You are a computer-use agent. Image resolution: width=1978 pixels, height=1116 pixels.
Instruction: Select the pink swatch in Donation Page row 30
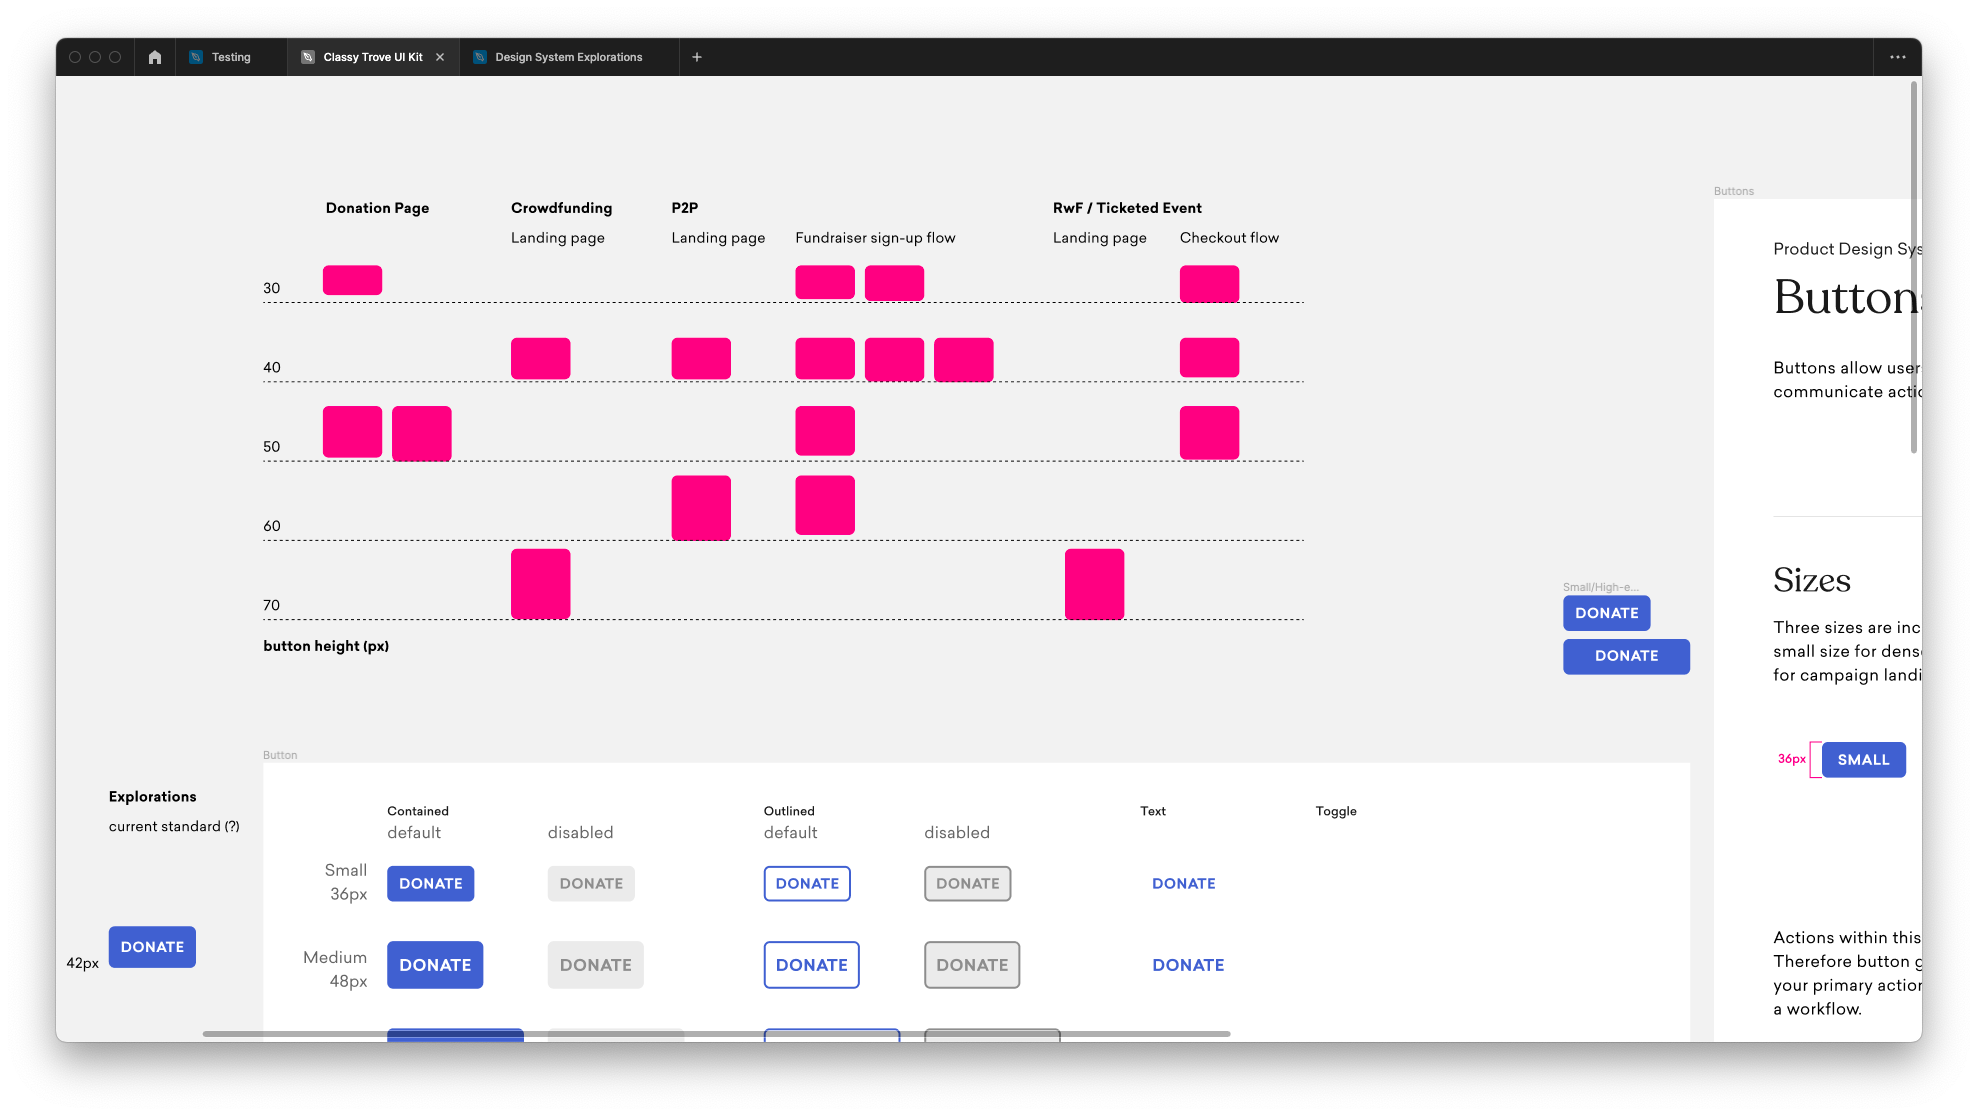(352, 280)
